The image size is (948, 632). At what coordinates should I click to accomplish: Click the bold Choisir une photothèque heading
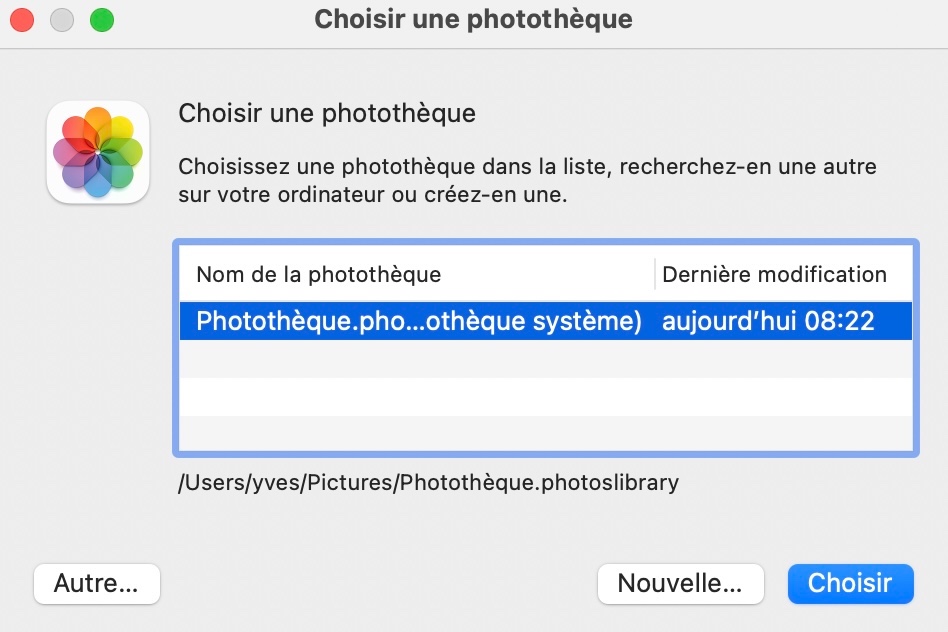327,113
